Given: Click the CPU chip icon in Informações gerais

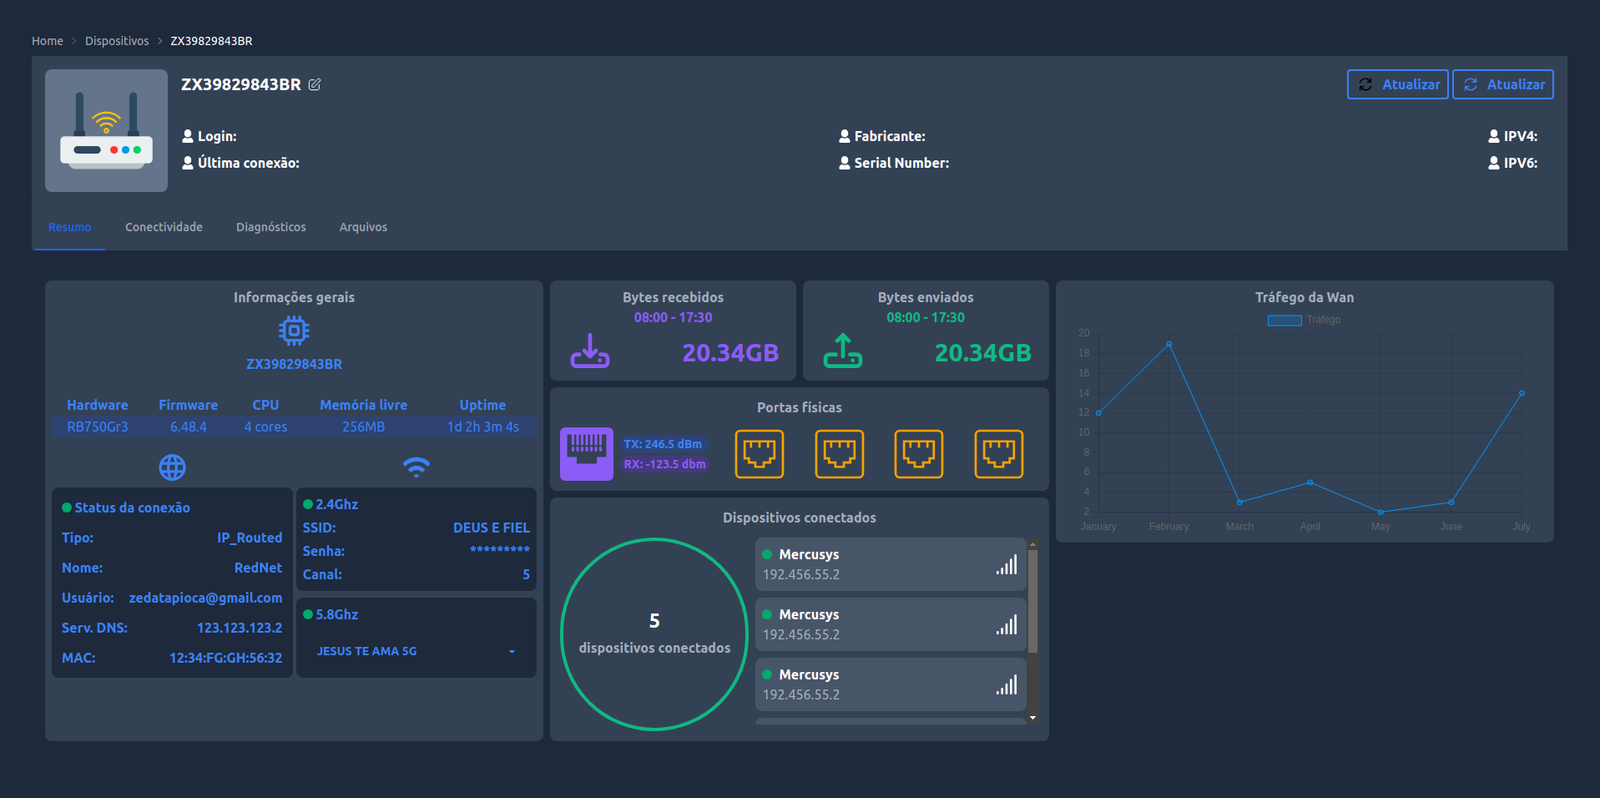Looking at the screenshot, I should pyautogui.click(x=294, y=331).
